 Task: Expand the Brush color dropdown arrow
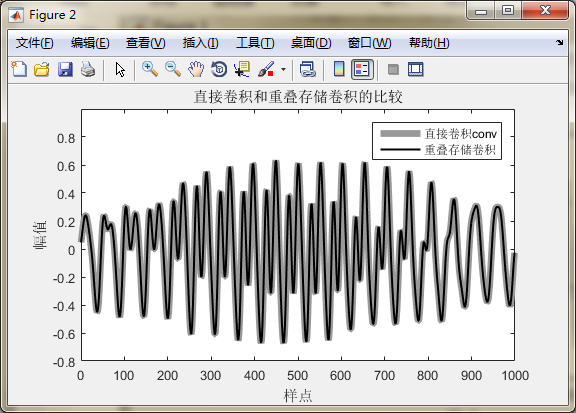click(283, 69)
